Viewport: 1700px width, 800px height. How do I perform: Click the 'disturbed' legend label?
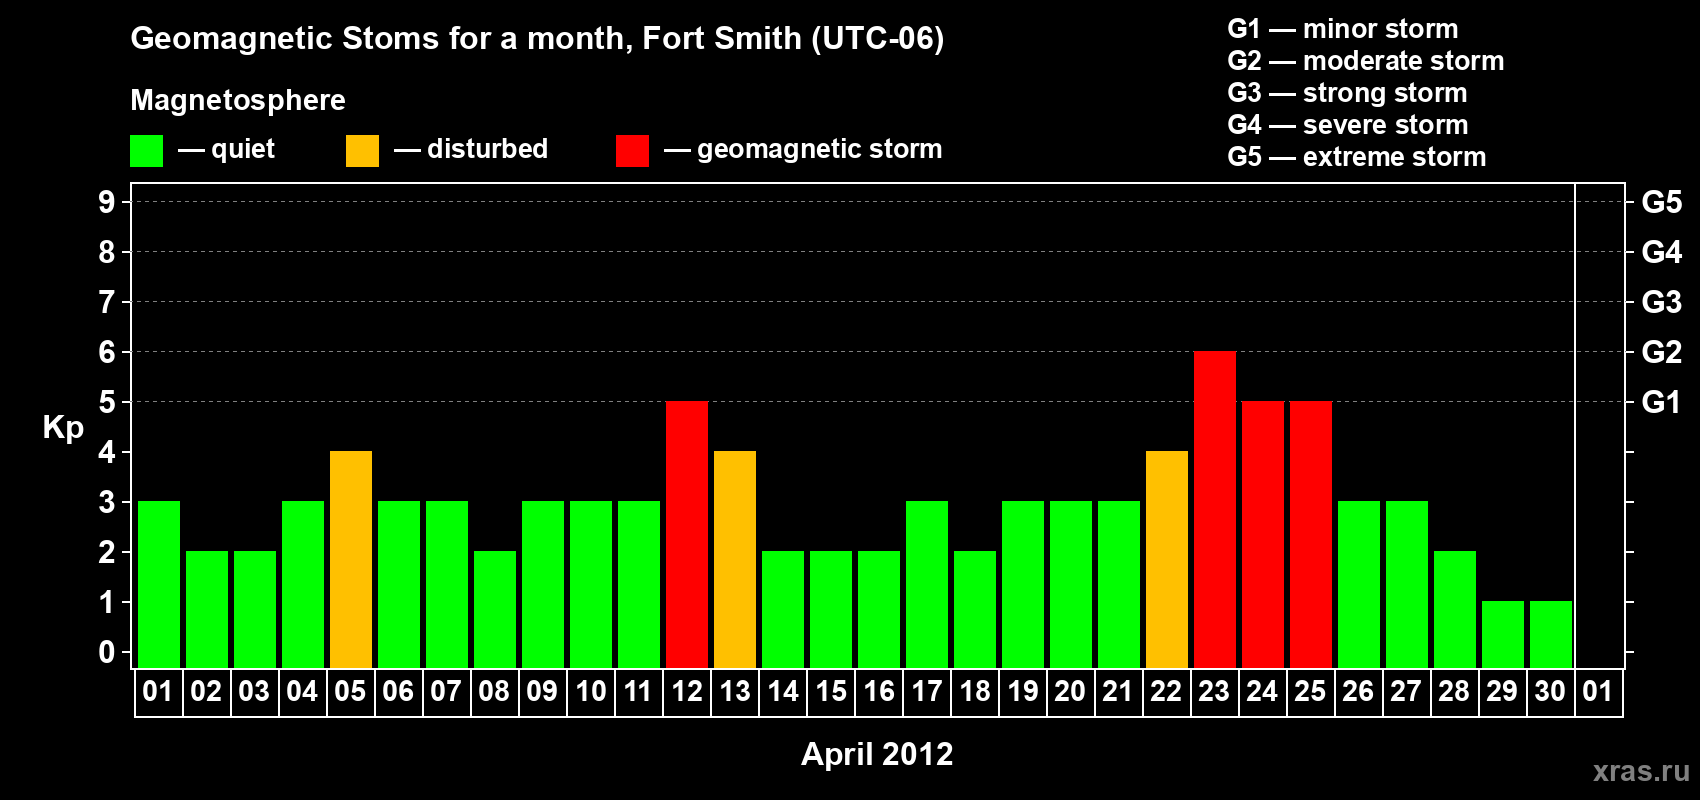pos(487,149)
